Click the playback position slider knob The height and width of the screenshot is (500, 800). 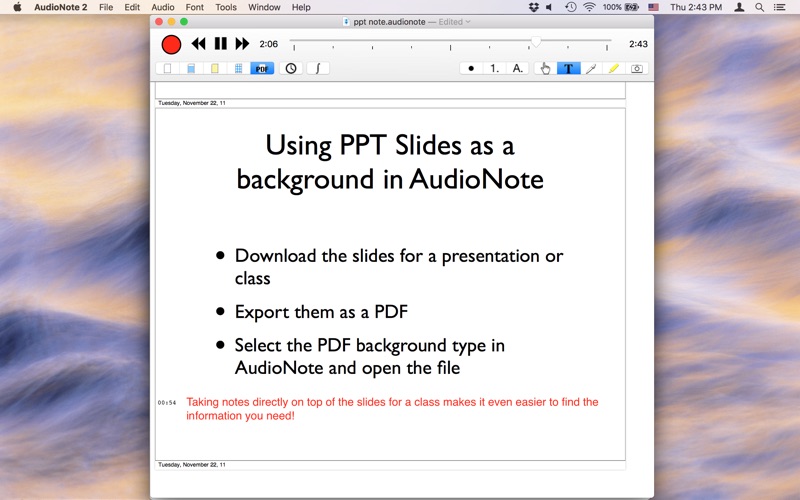click(536, 41)
